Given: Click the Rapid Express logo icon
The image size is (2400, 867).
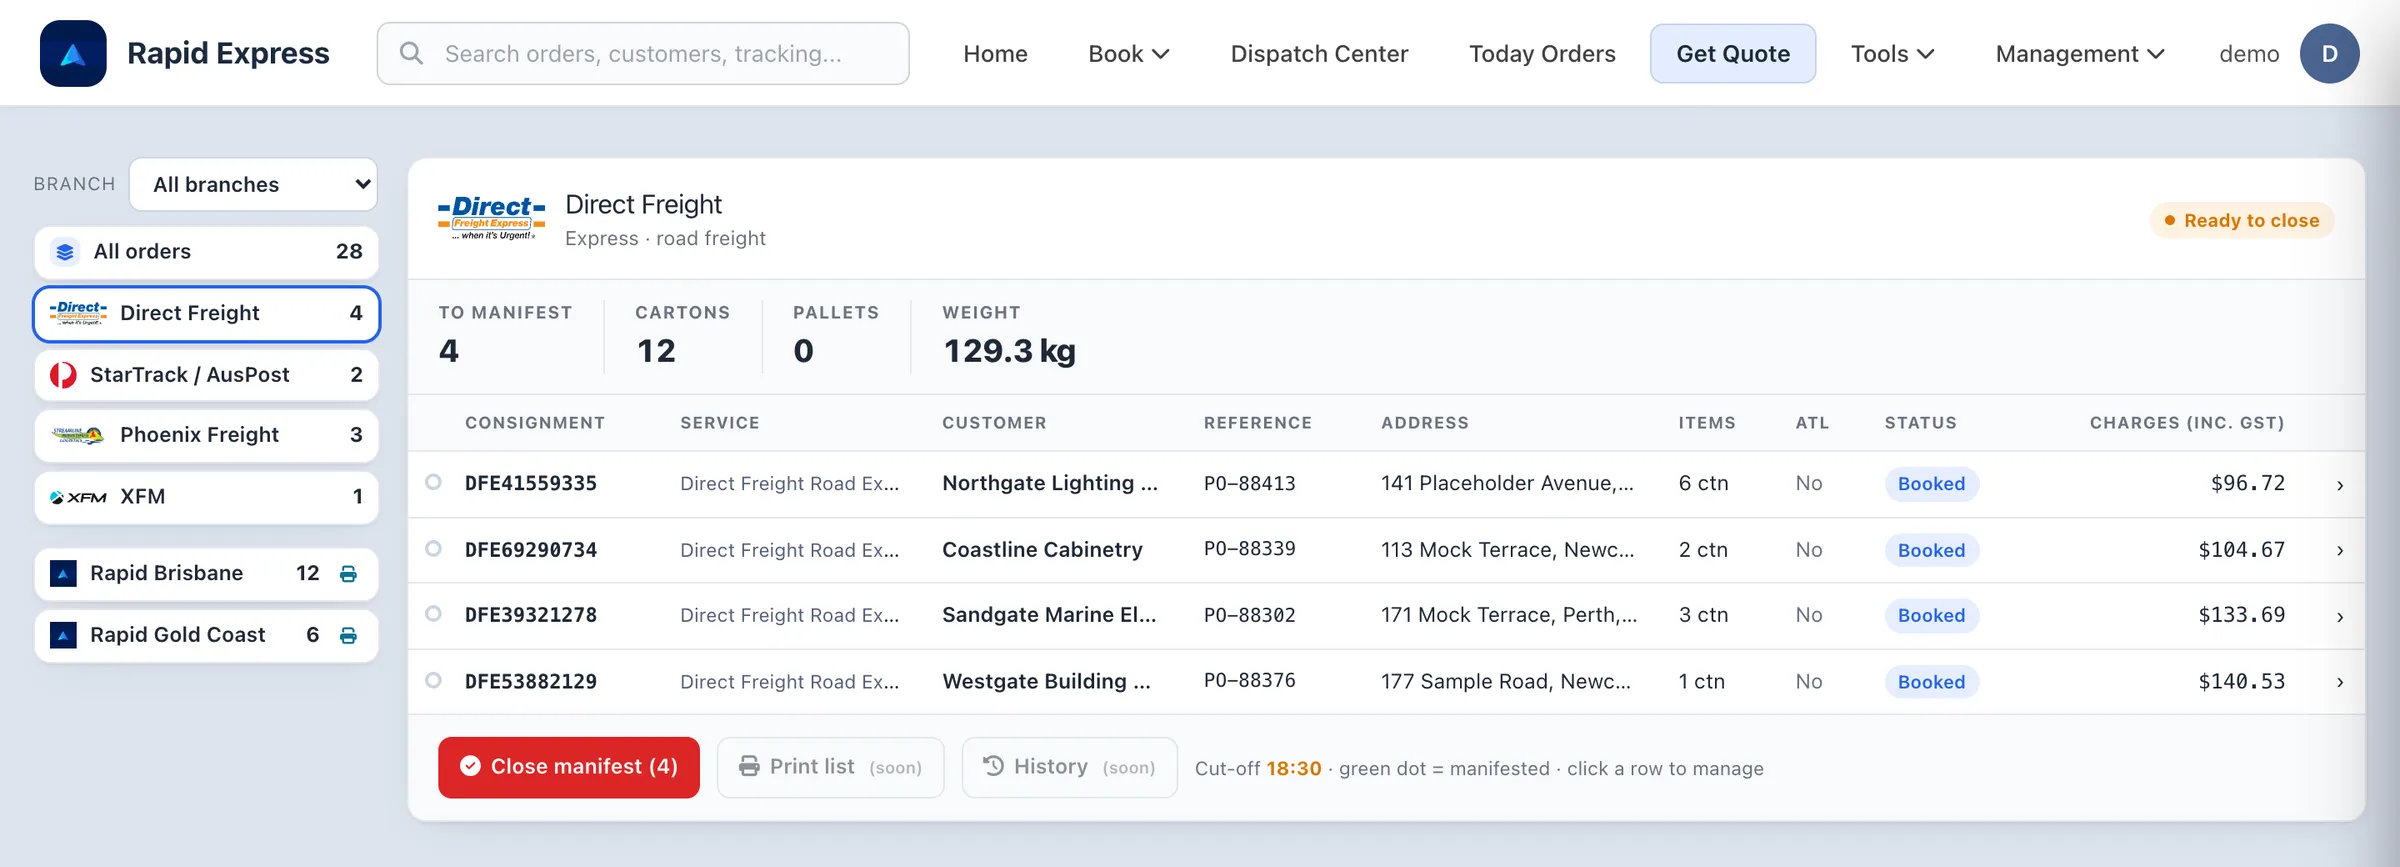Looking at the screenshot, I should pos(73,53).
